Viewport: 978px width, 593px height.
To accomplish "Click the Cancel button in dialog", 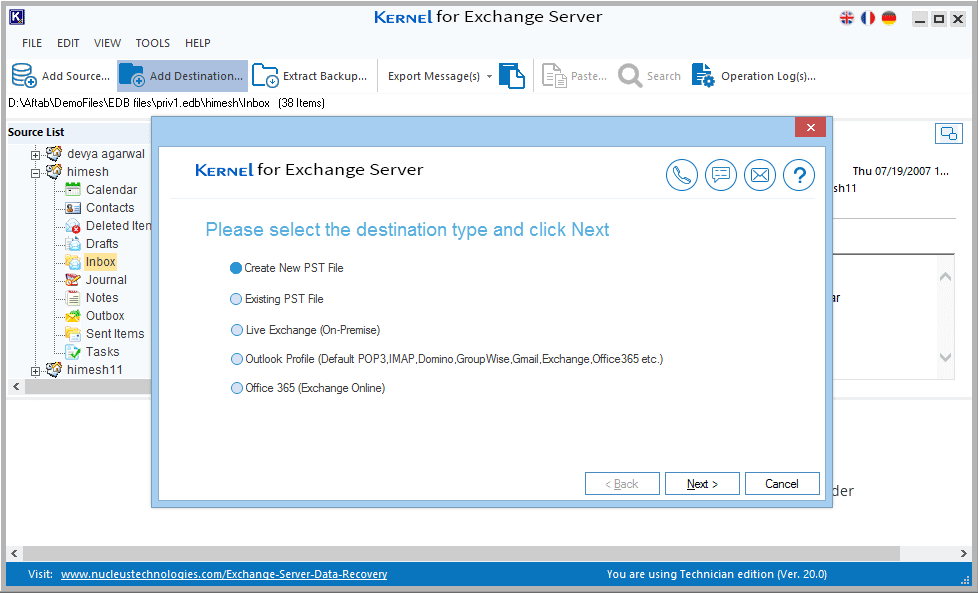I will [782, 484].
